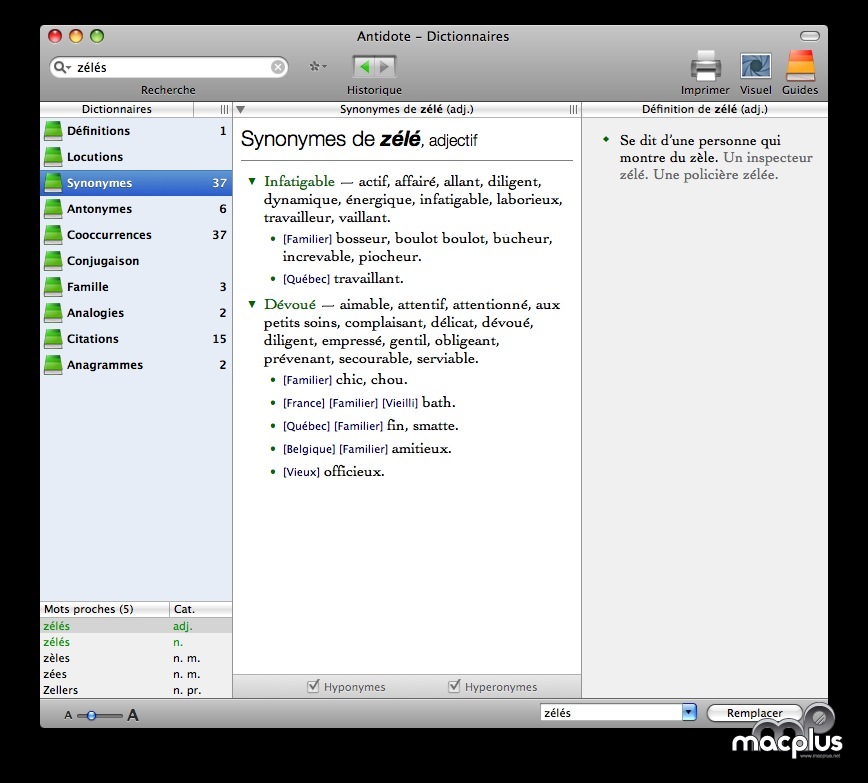The image size is (868, 783).
Task: Switch to the Antonymes label in the list
Action: pos(99,209)
